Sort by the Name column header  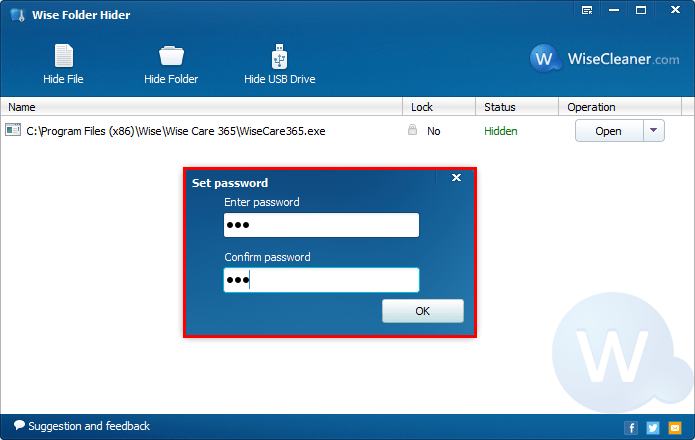(202, 107)
